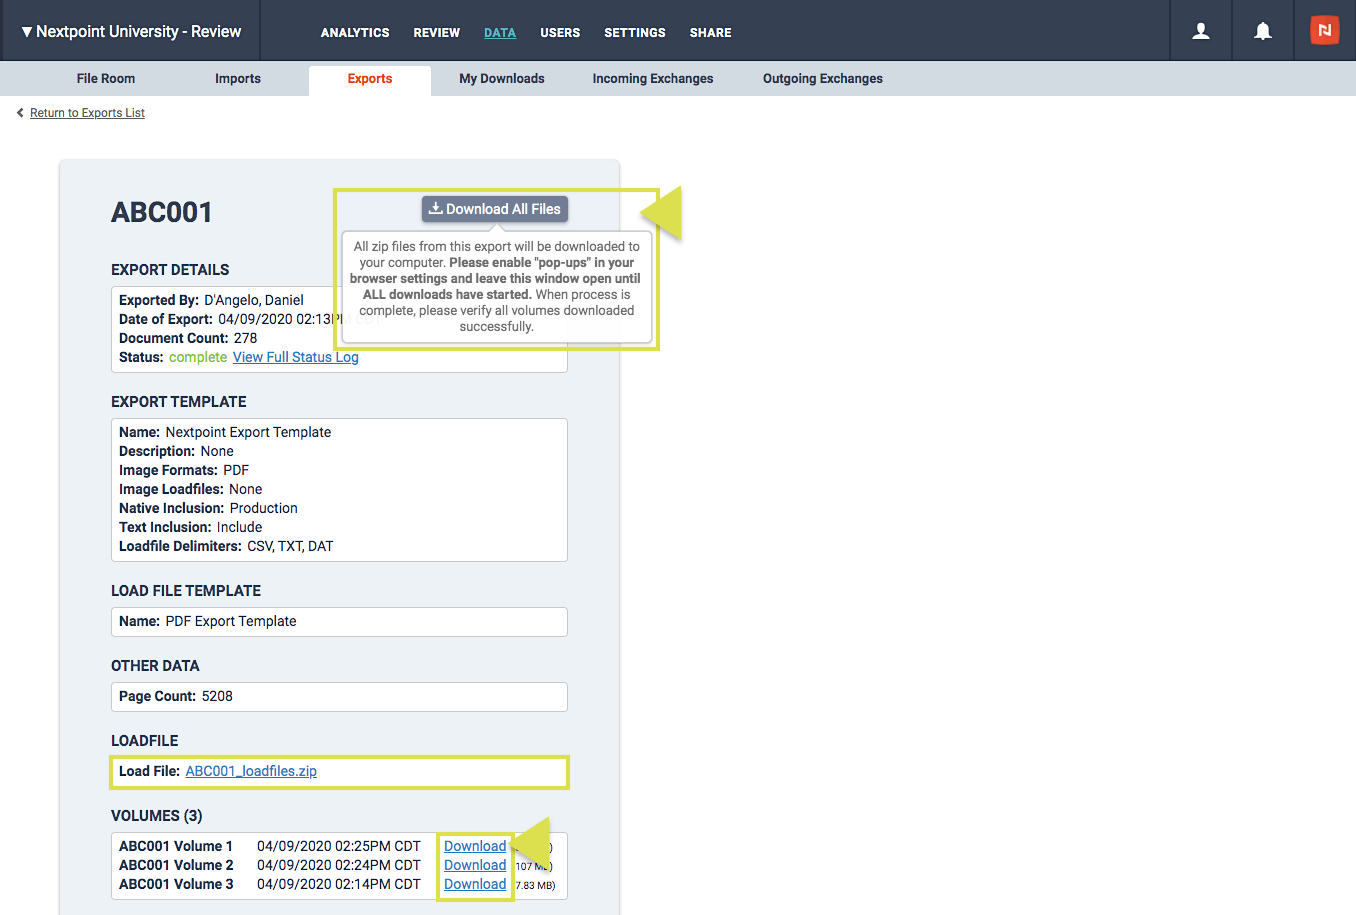The image size is (1356, 915).
Task: Open the user profile icon
Action: 1201,31
